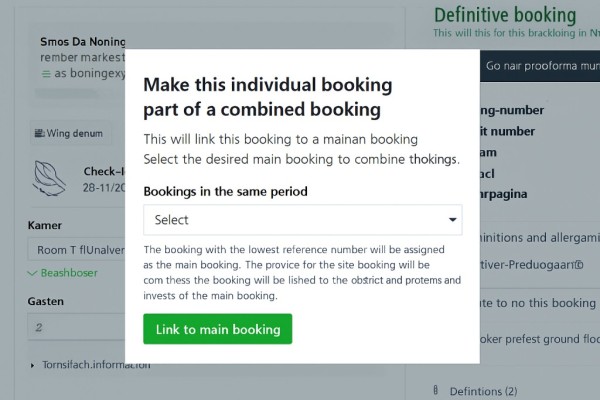
Task: Open the Definitions (2) link
Action: (483, 390)
